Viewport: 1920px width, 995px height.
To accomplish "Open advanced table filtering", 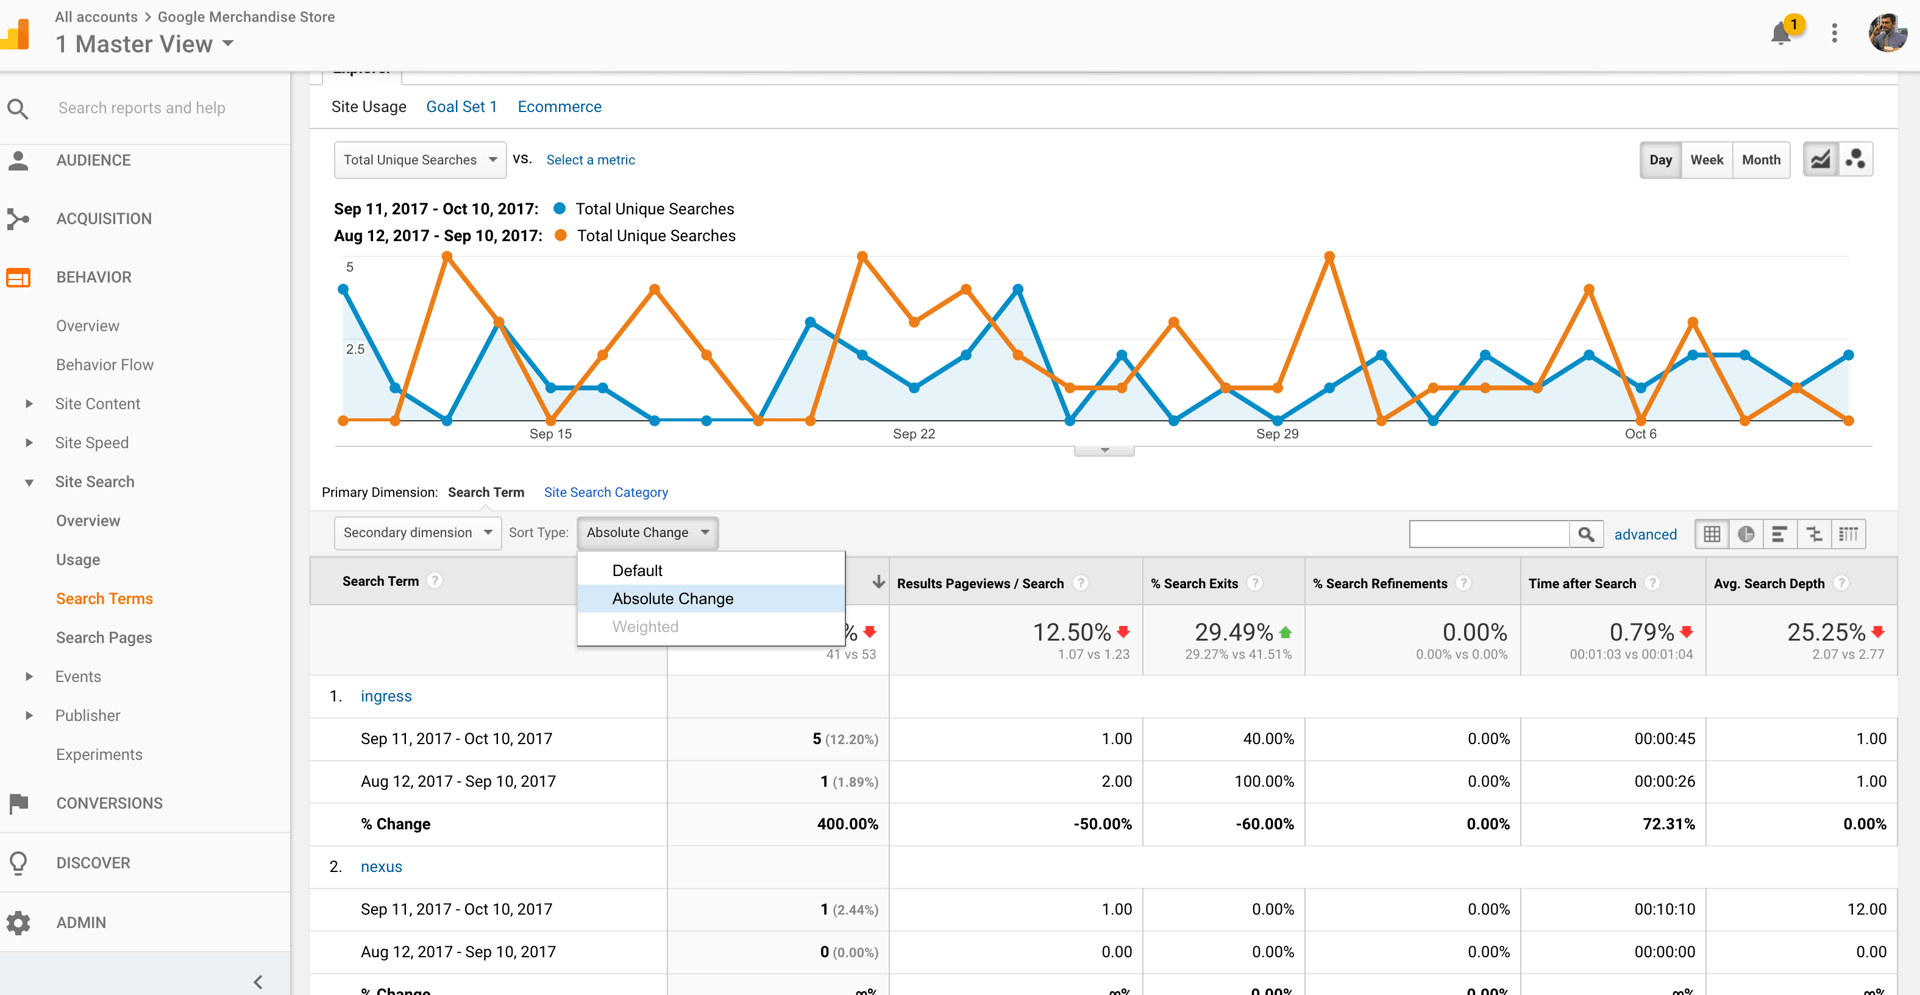I will pos(1645,534).
